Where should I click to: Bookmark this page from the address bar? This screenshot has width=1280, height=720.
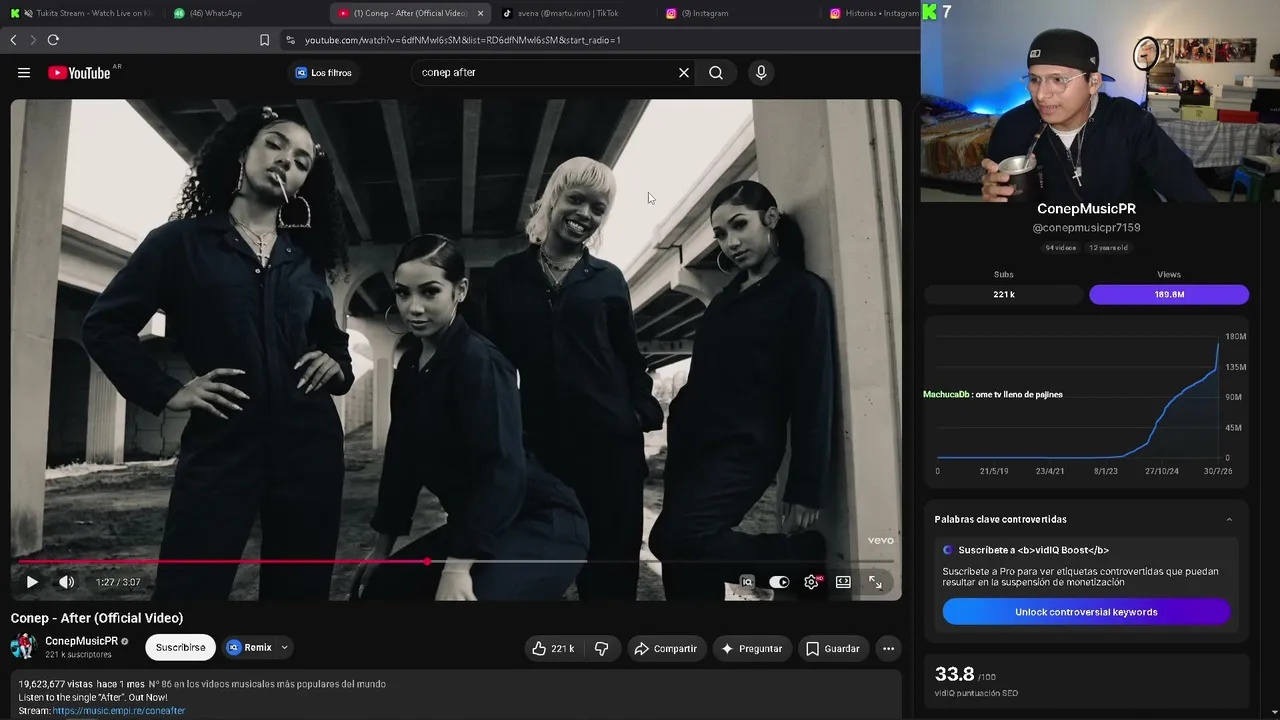click(x=264, y=40)
